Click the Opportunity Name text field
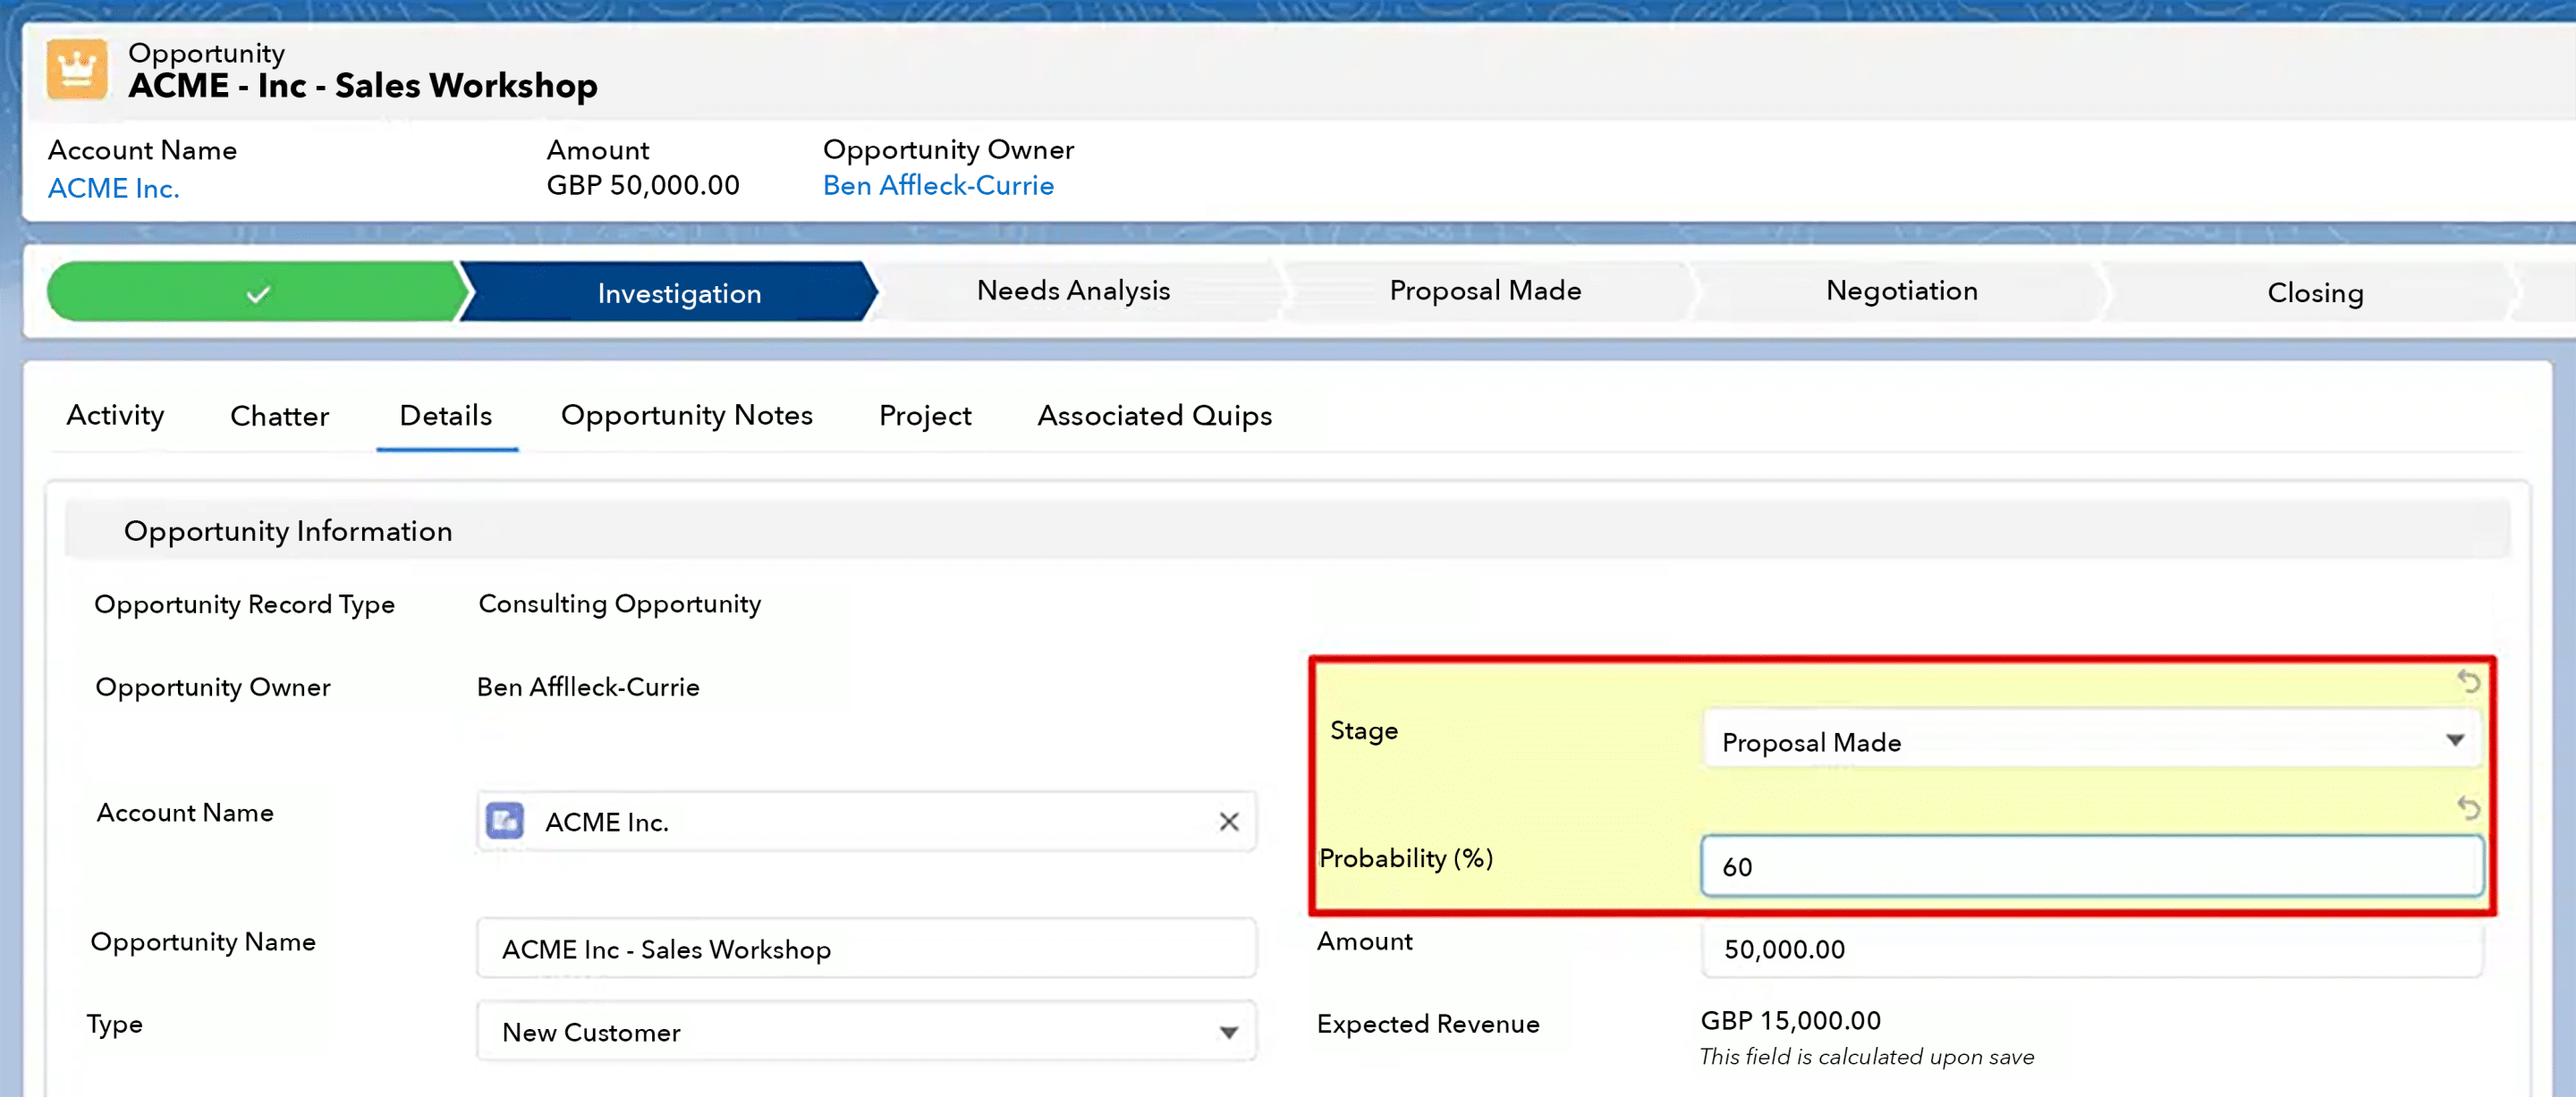Viewport: 2576px width, 1097px height. point(865,948)
